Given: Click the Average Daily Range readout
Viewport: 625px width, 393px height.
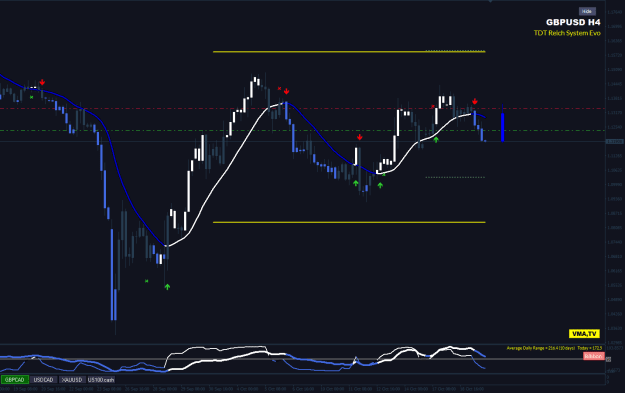Looking at the screenshot, I should pyautogui.click(x=554, y=348).
